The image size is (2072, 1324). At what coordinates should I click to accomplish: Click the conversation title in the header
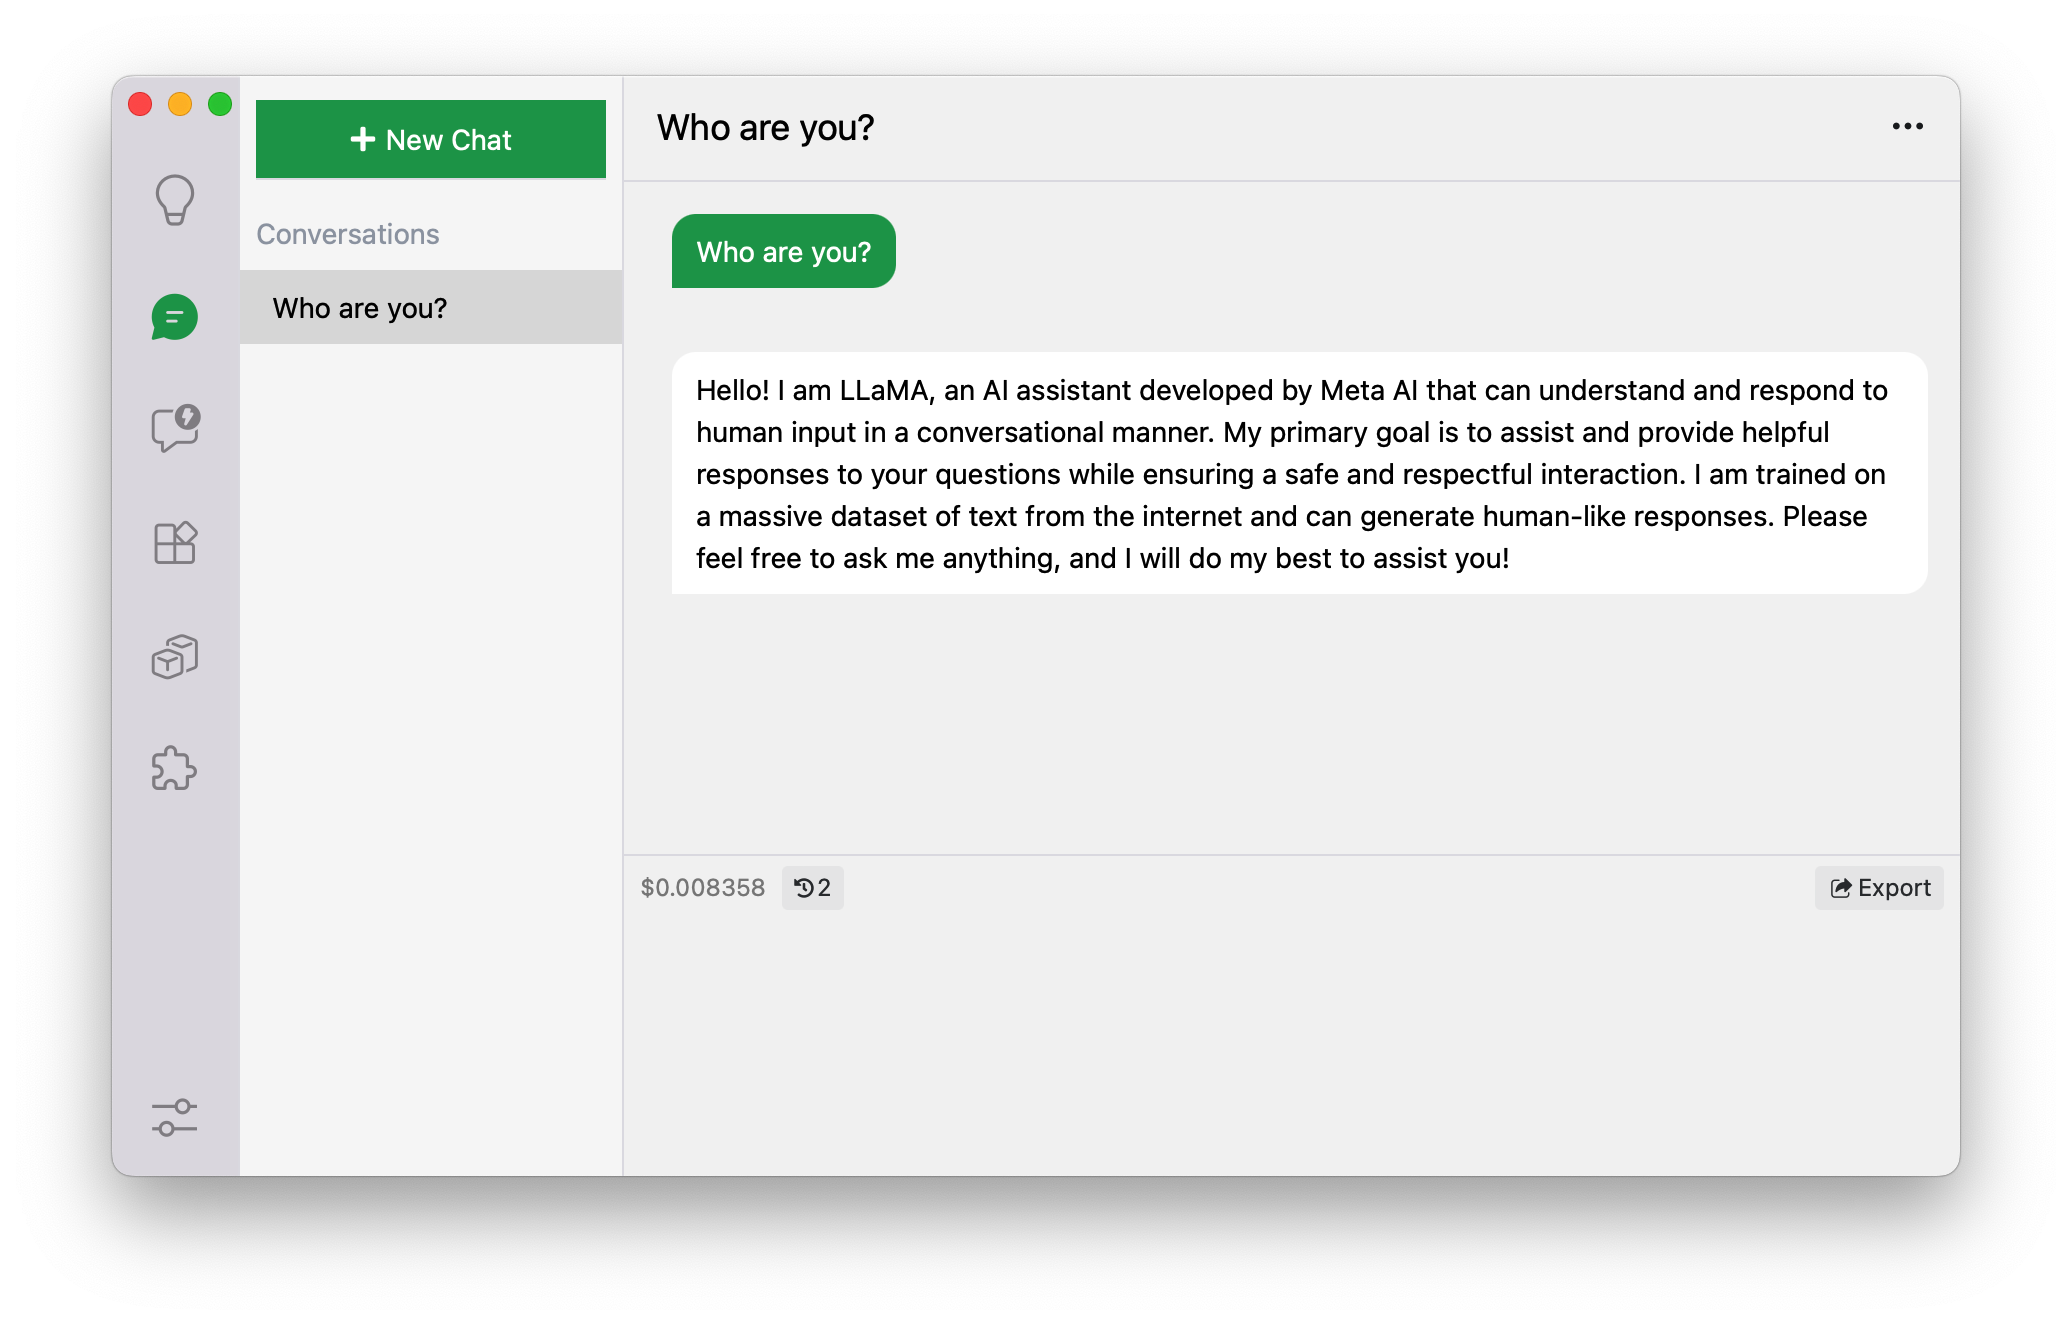(x=765, y=128)
